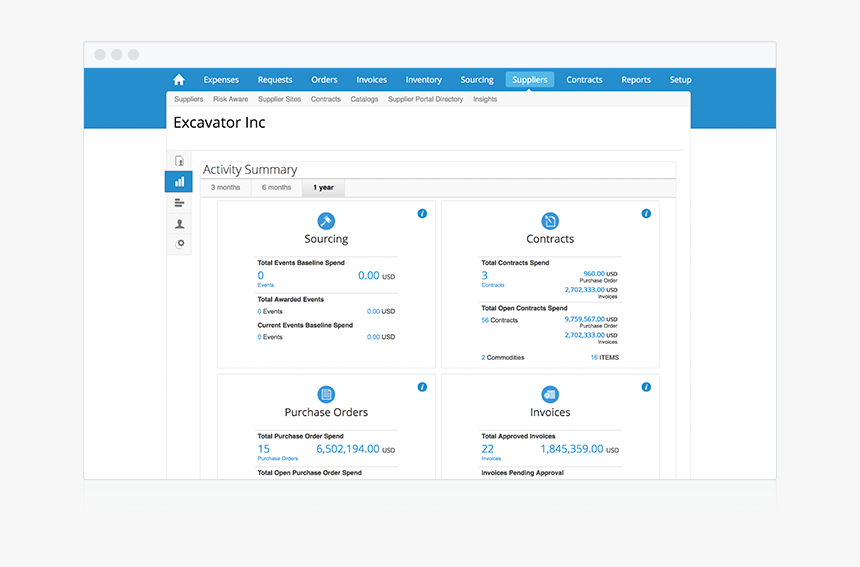Go to the Risk Aware submenu

[x=230, y=100]
